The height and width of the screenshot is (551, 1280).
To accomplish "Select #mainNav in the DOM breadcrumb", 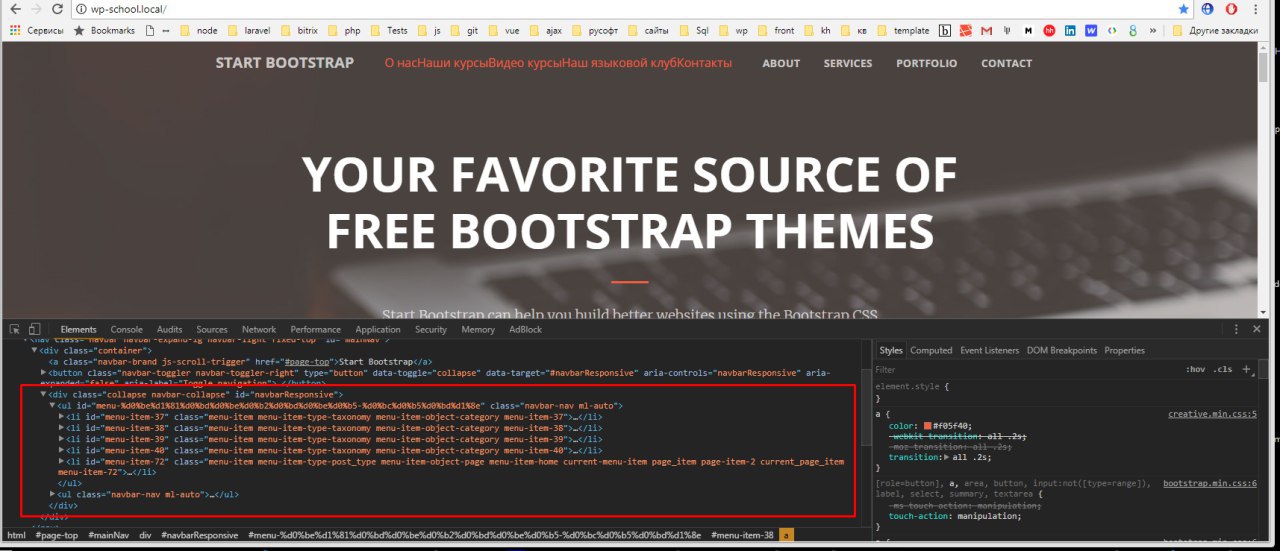I will coord(108,536).
